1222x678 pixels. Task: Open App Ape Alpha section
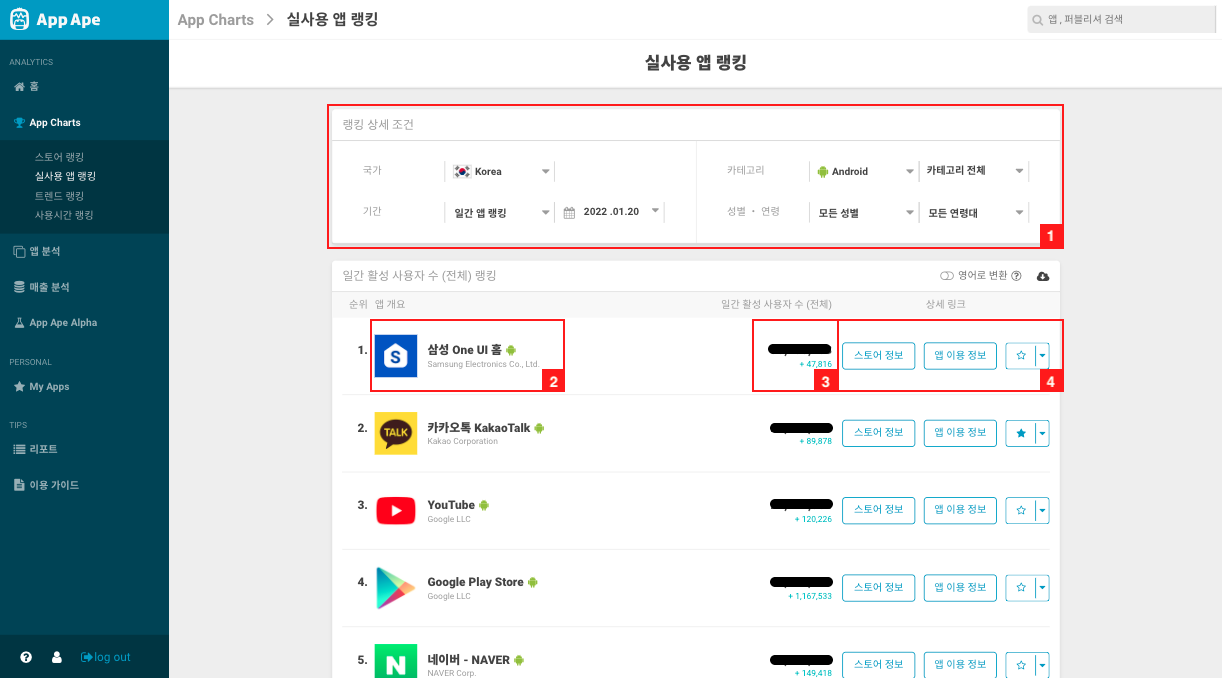[55, 323]
